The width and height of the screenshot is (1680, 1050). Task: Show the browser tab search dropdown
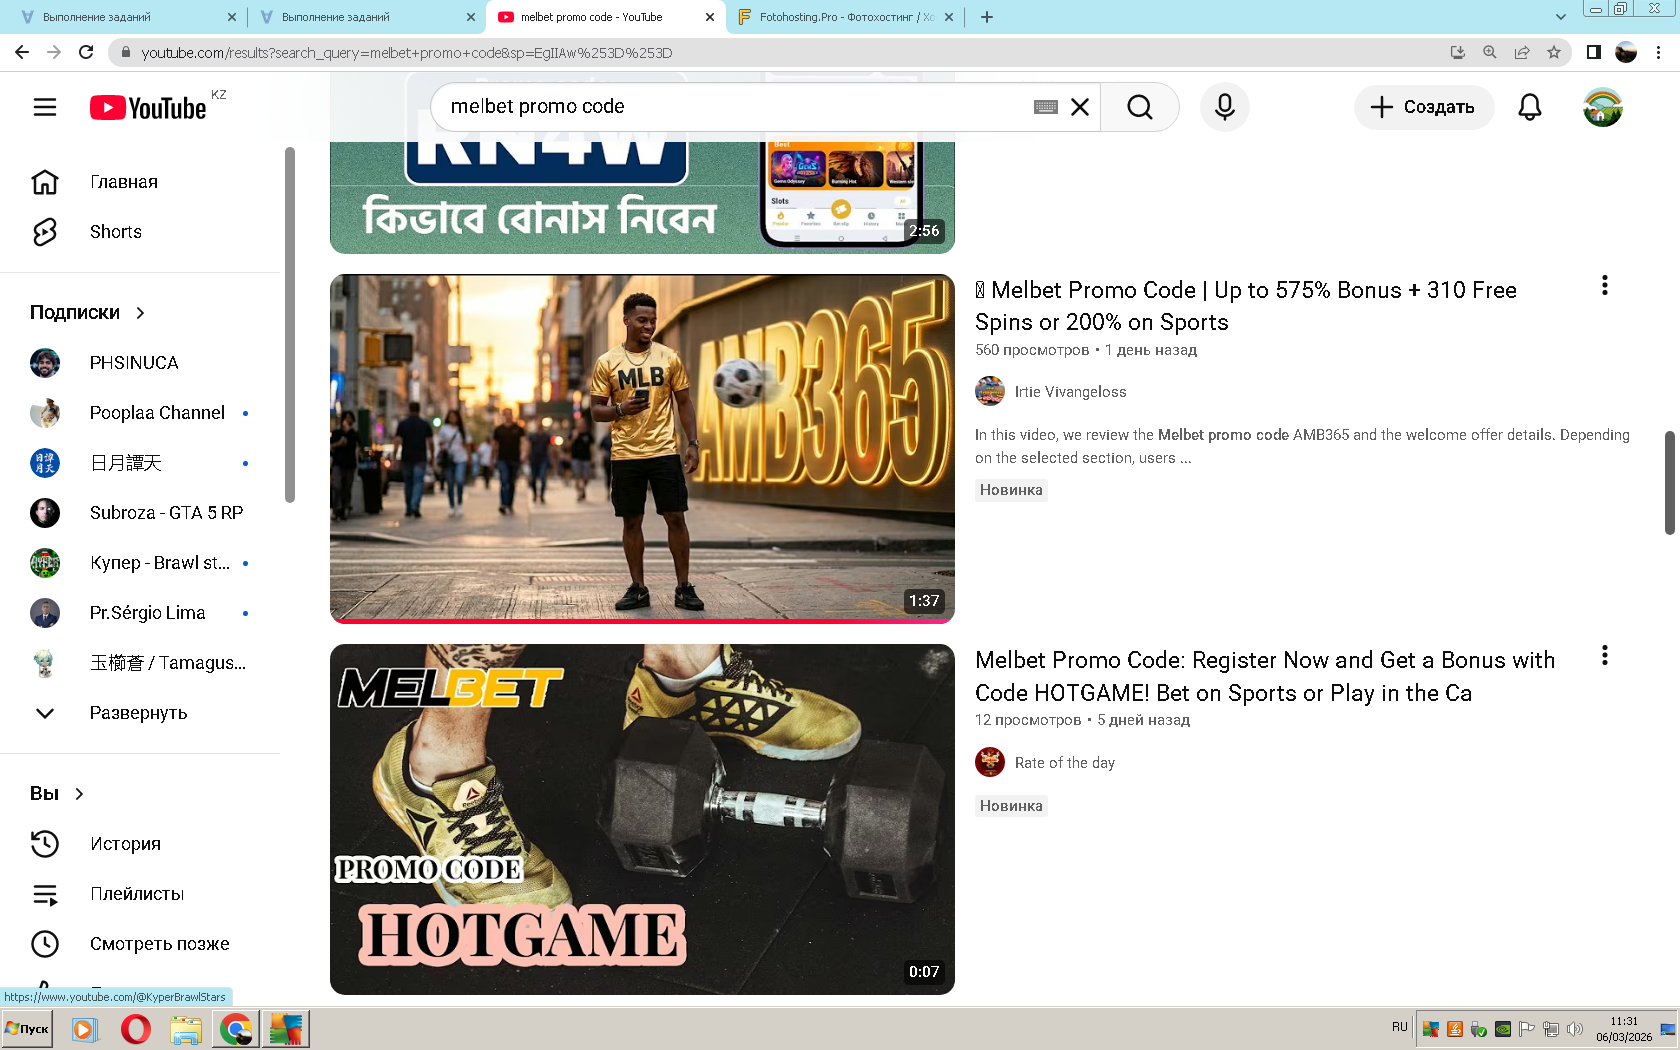coord(1560,17)
